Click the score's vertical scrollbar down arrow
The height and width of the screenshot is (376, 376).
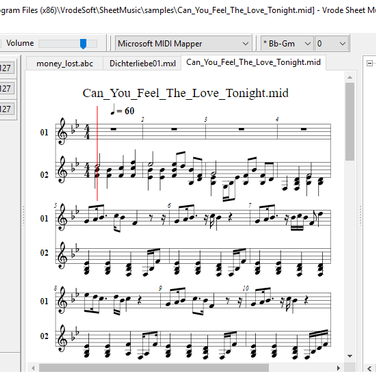350,356
